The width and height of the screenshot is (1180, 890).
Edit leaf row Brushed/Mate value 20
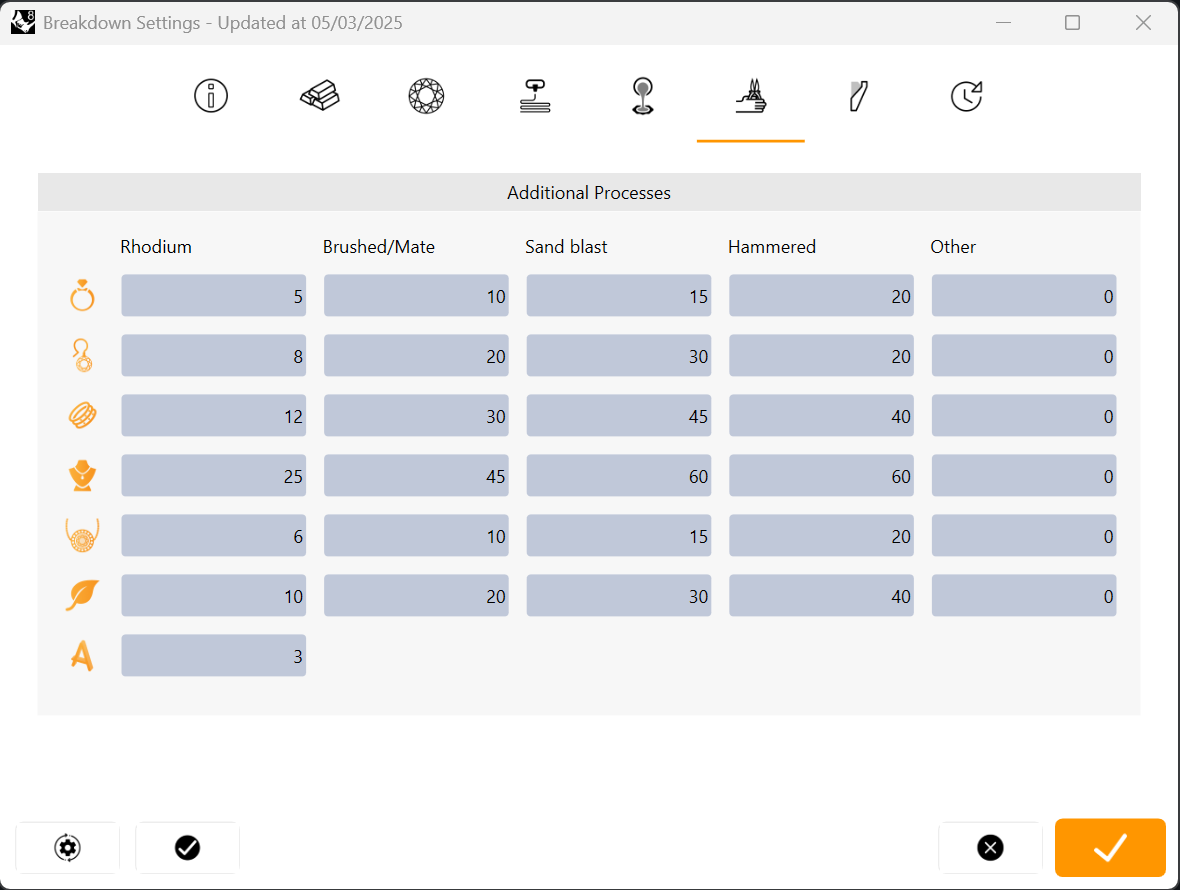pyautogui.click(x=416, y=595)
